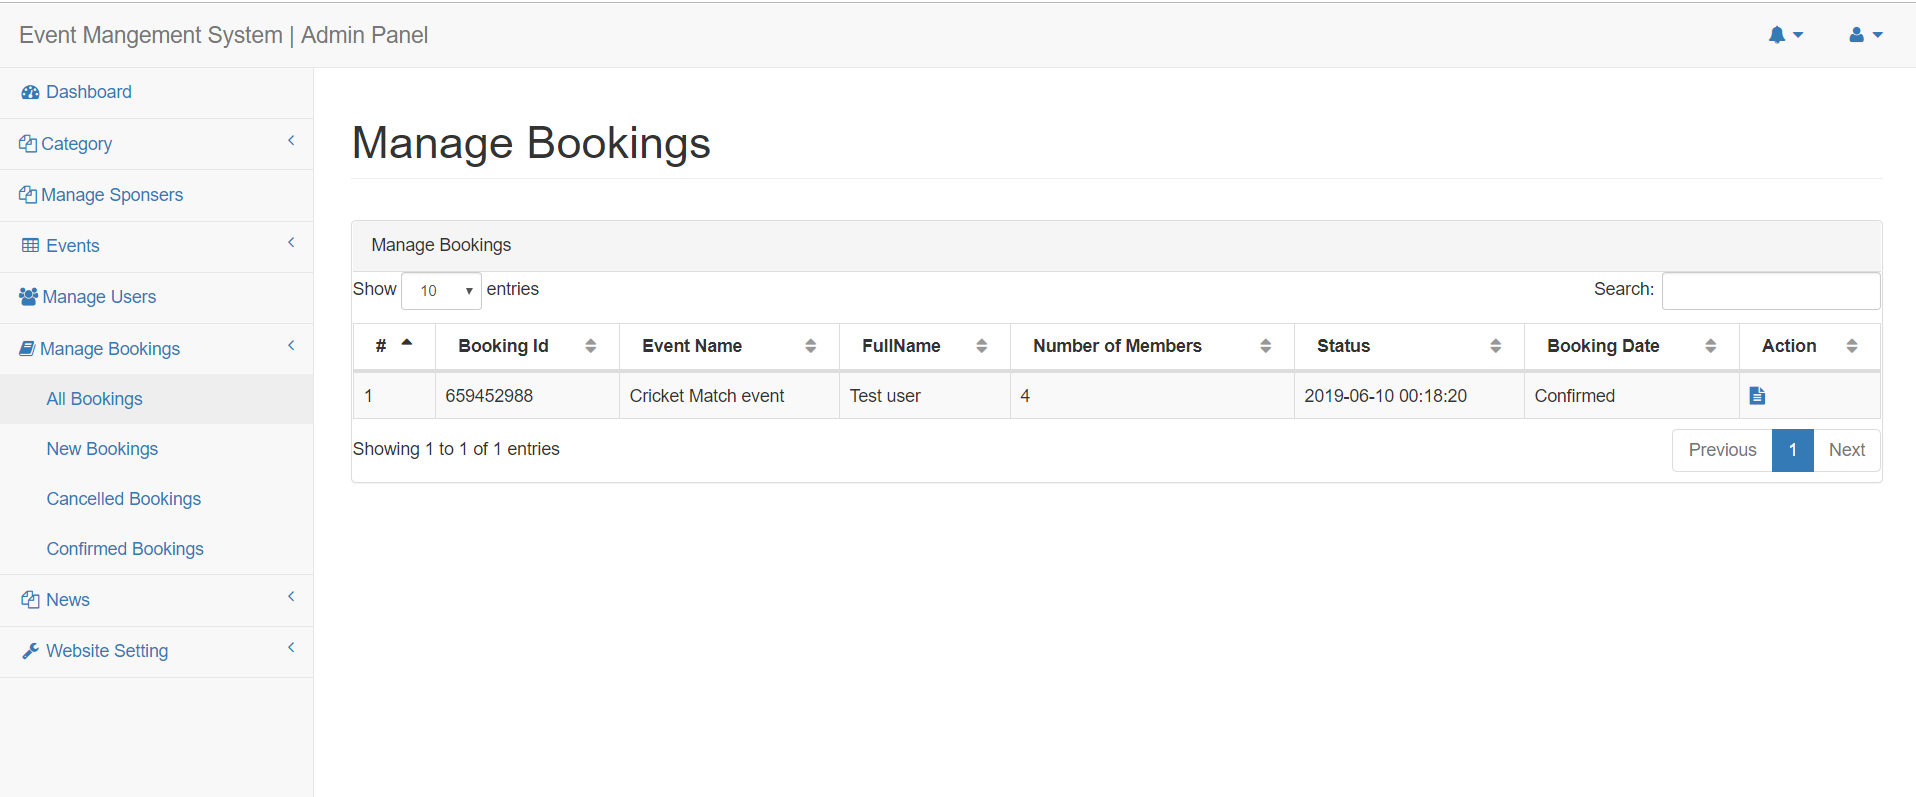The height and width of the screenshot is (797, 1916).
Task: Open the admin user profile menu
Action: 1864,35
